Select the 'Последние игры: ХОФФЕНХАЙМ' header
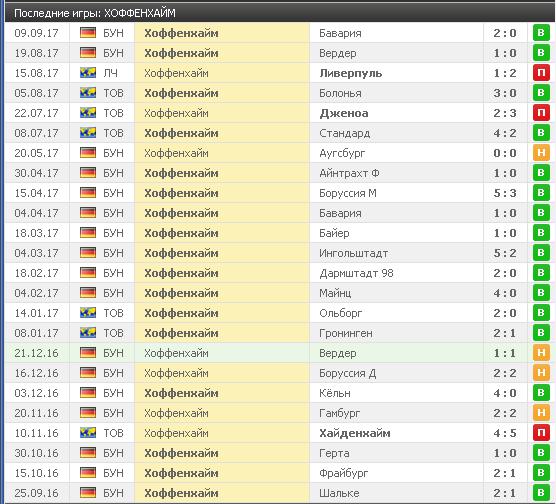The width and height of the screenshot is (556, 504). tap(95, 13)
